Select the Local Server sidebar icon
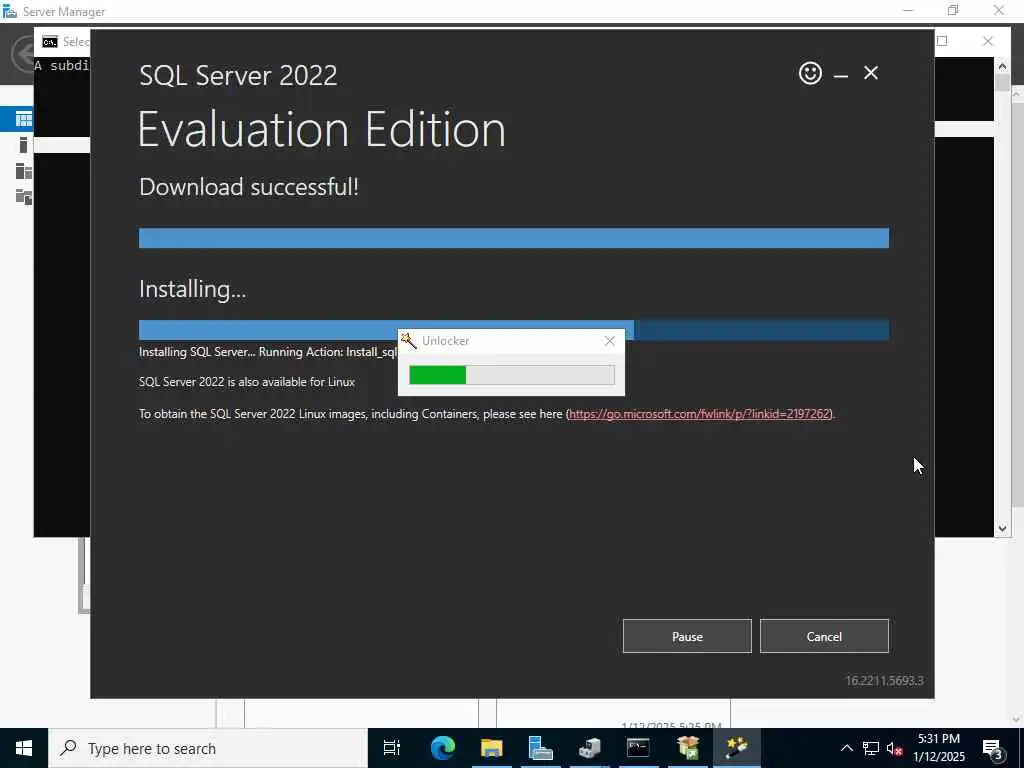The width and height of the screenshot is (1024, 768). click(x=24, y=145)
